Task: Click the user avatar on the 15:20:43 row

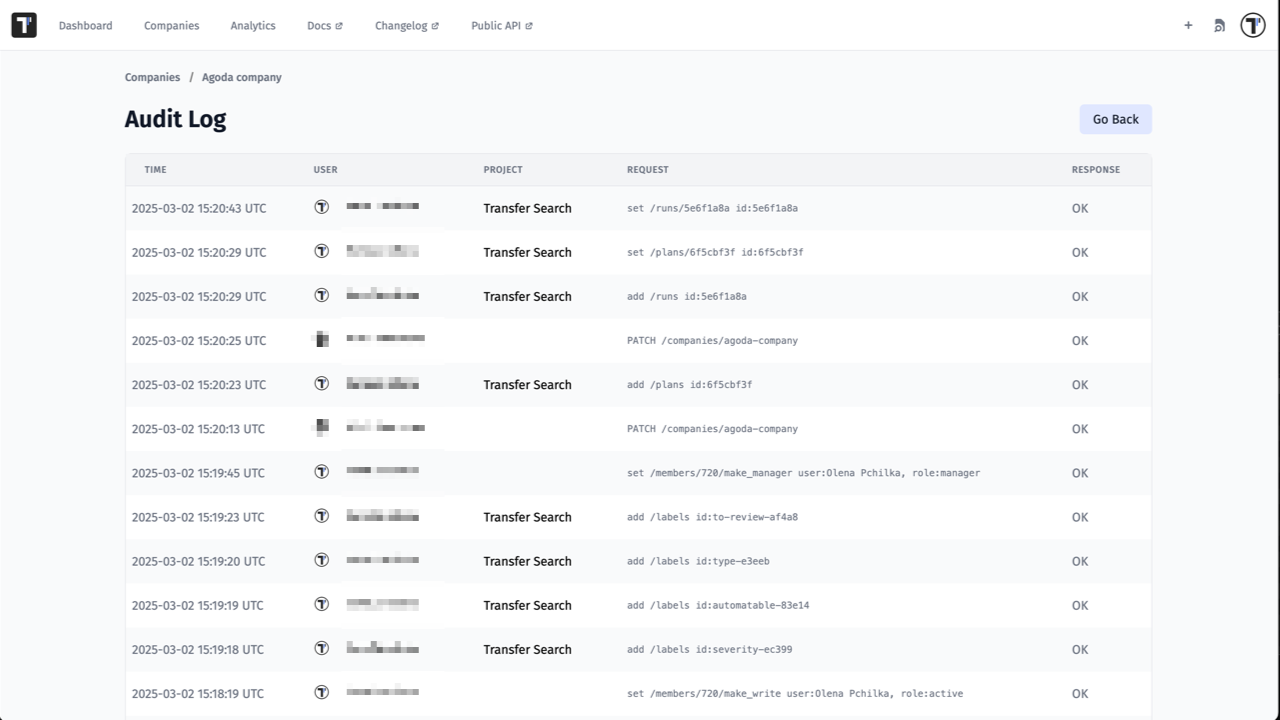Action: tap(321, 207)
